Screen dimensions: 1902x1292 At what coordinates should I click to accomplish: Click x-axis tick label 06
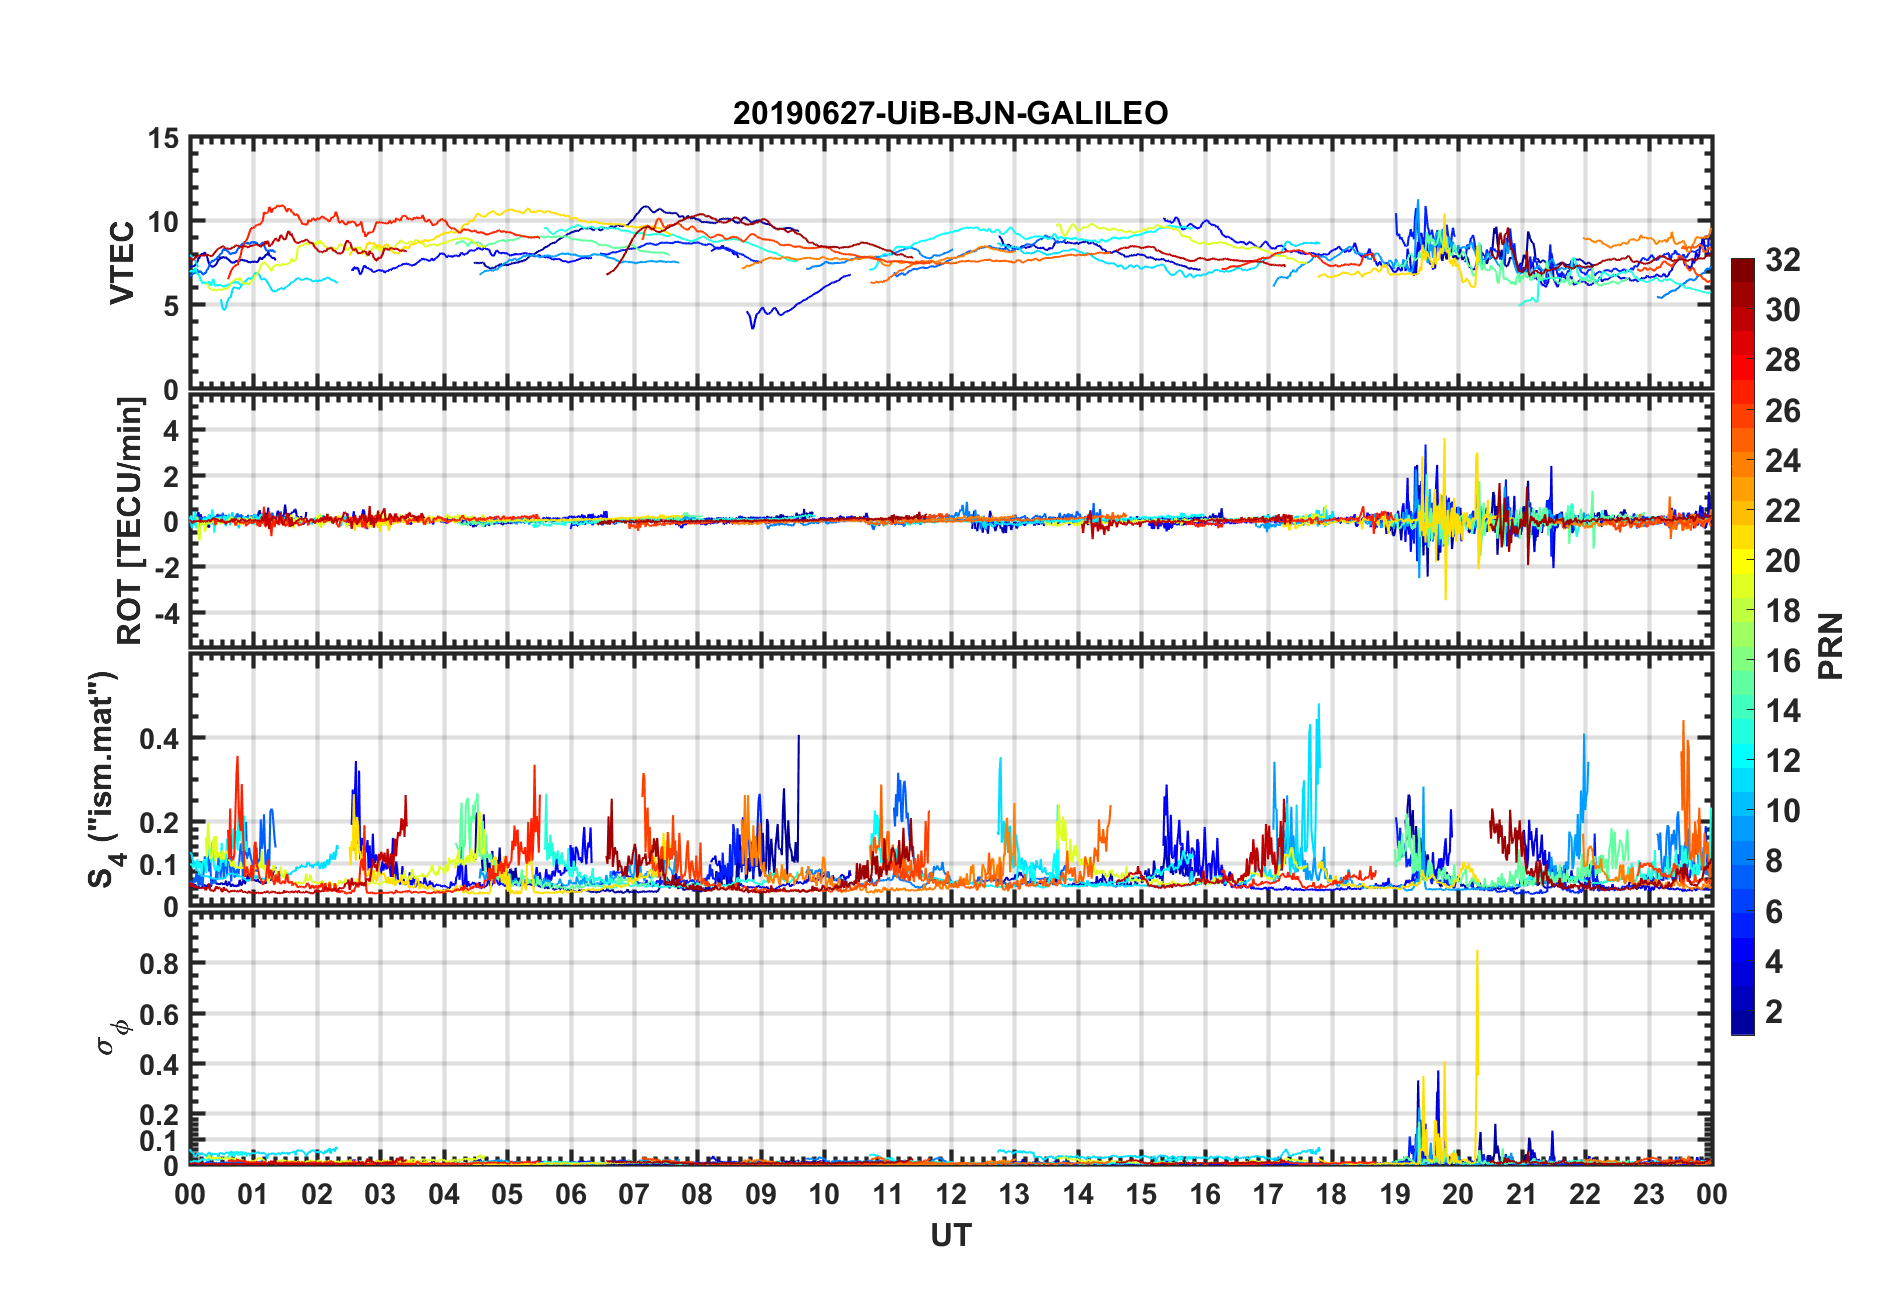coord(570,1194)
